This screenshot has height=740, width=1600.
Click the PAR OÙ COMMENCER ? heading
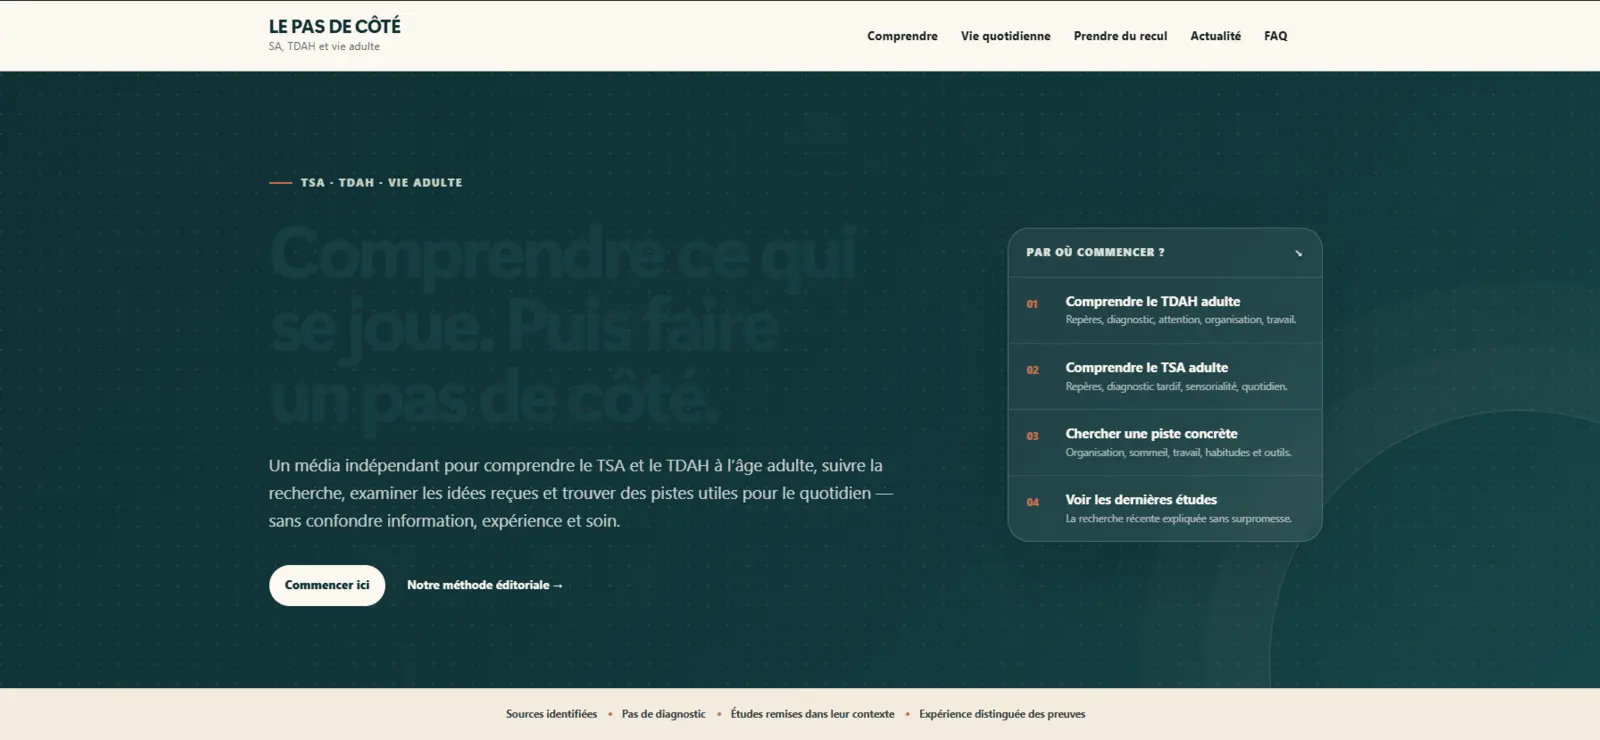[1095, 253]
